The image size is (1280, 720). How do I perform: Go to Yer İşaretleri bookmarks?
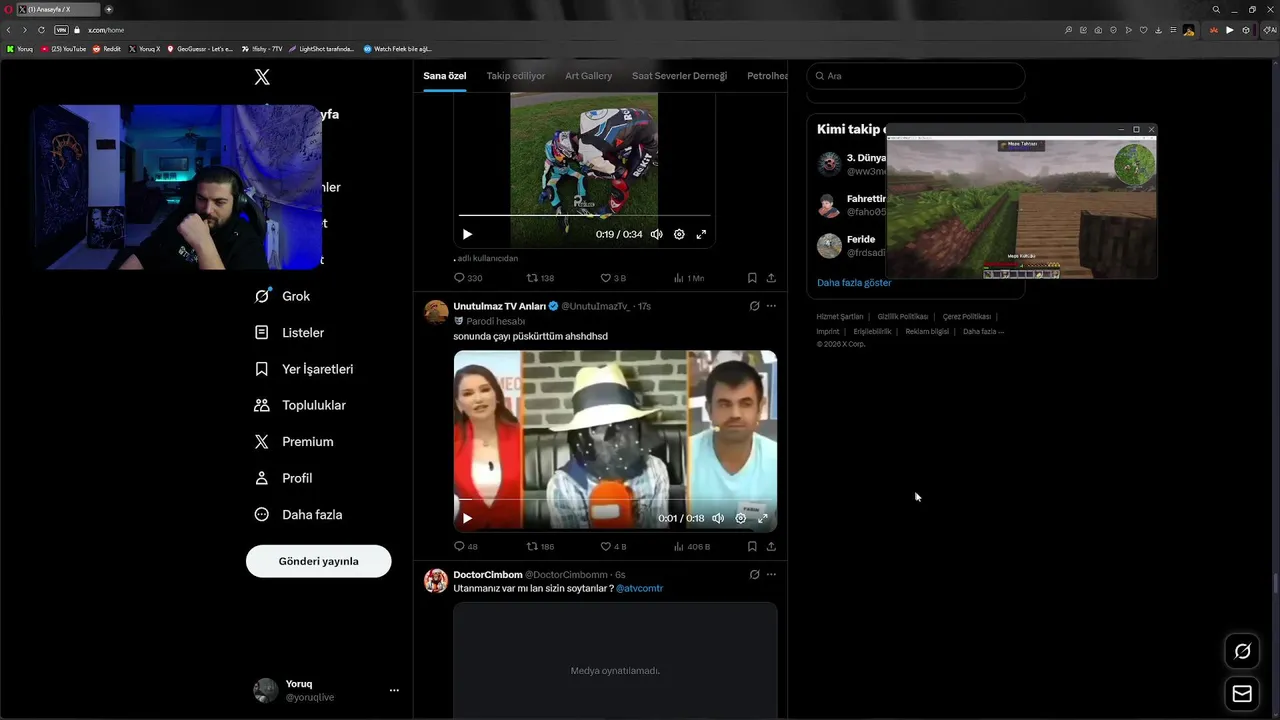[x=304, y=369]
